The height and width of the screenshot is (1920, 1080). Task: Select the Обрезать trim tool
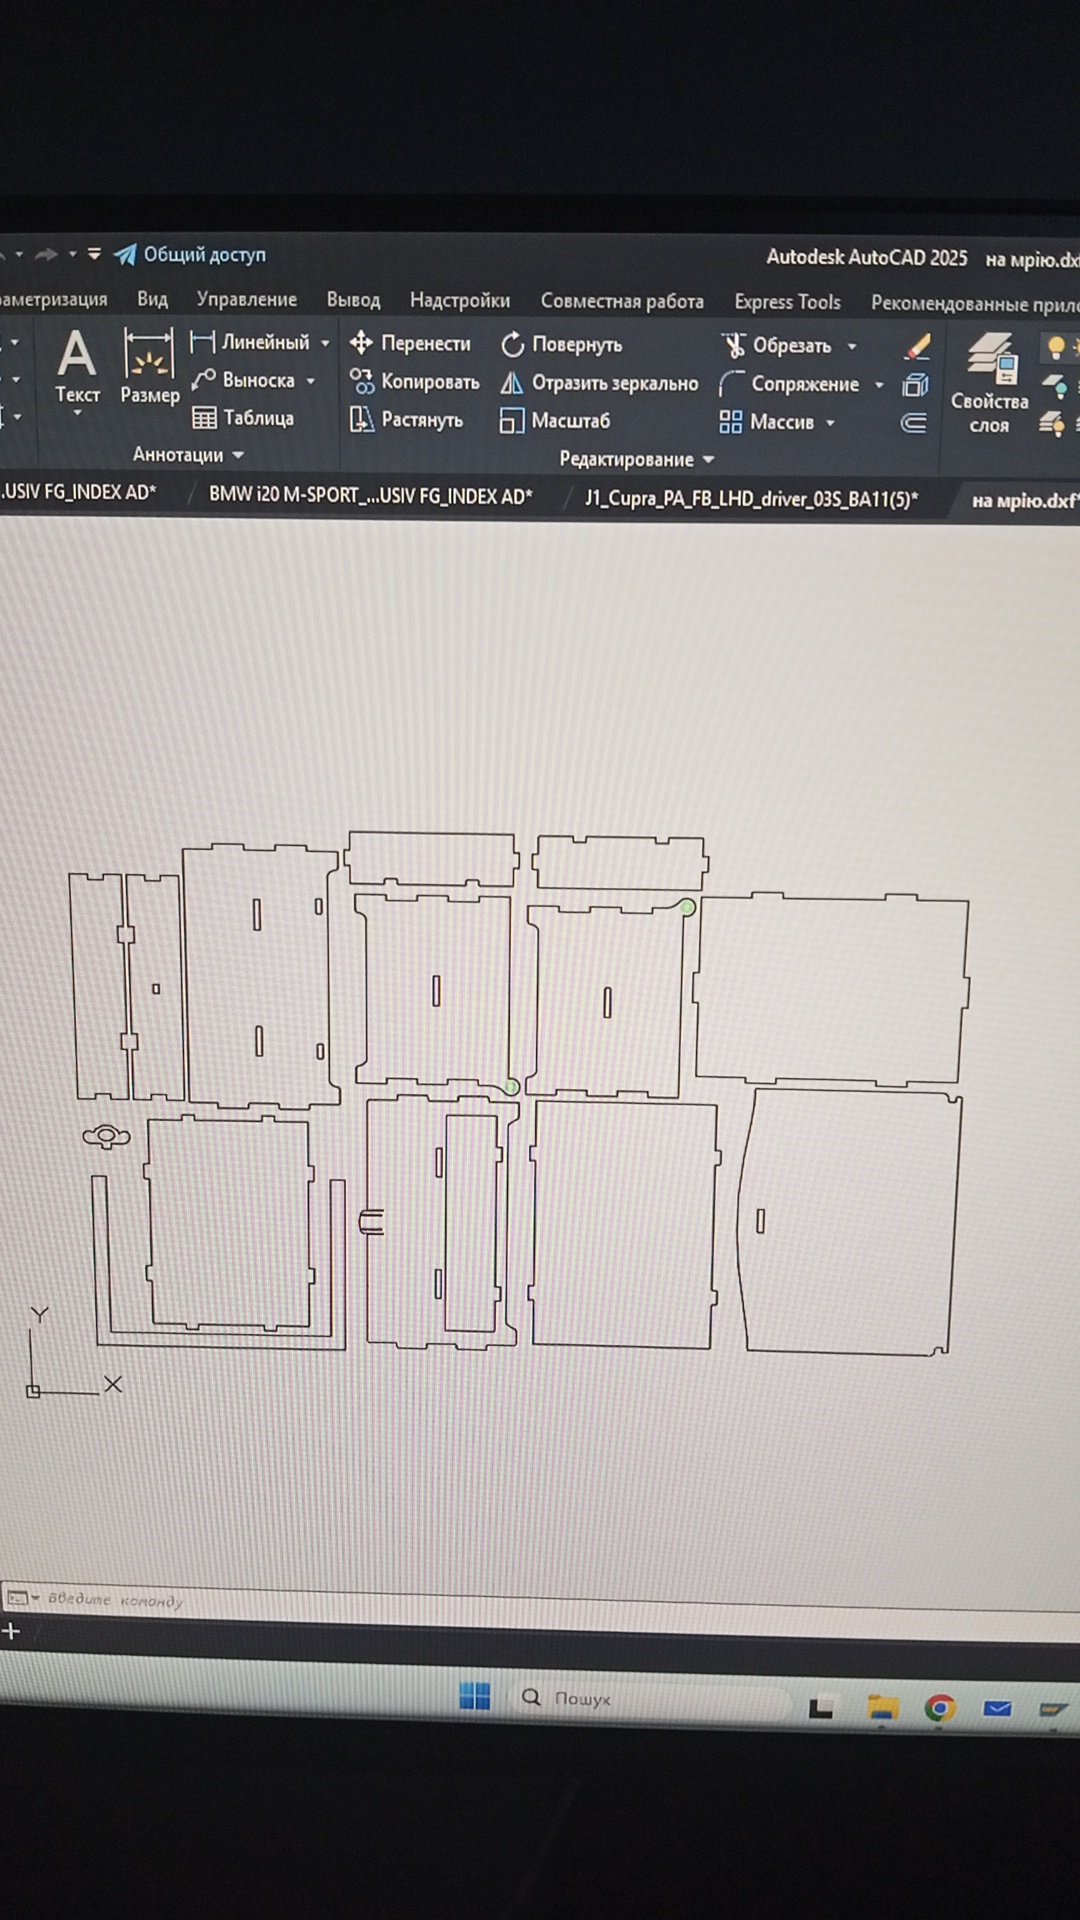tap(778, 346)
